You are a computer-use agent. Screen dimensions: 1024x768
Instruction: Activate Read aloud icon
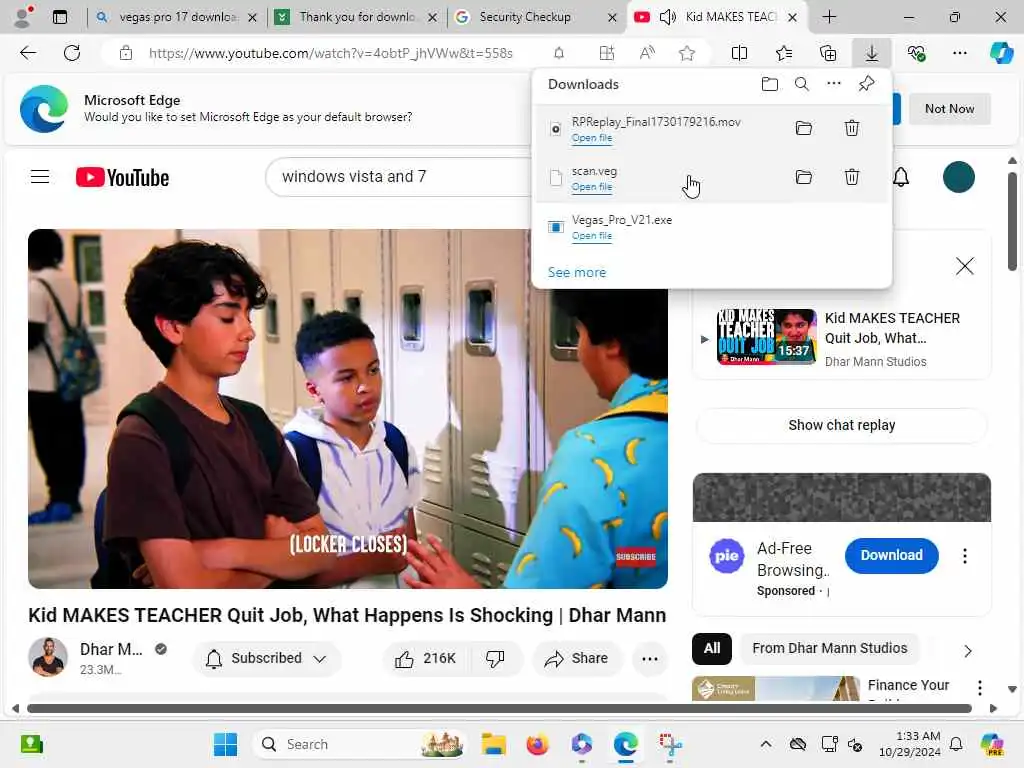point(647,53)
